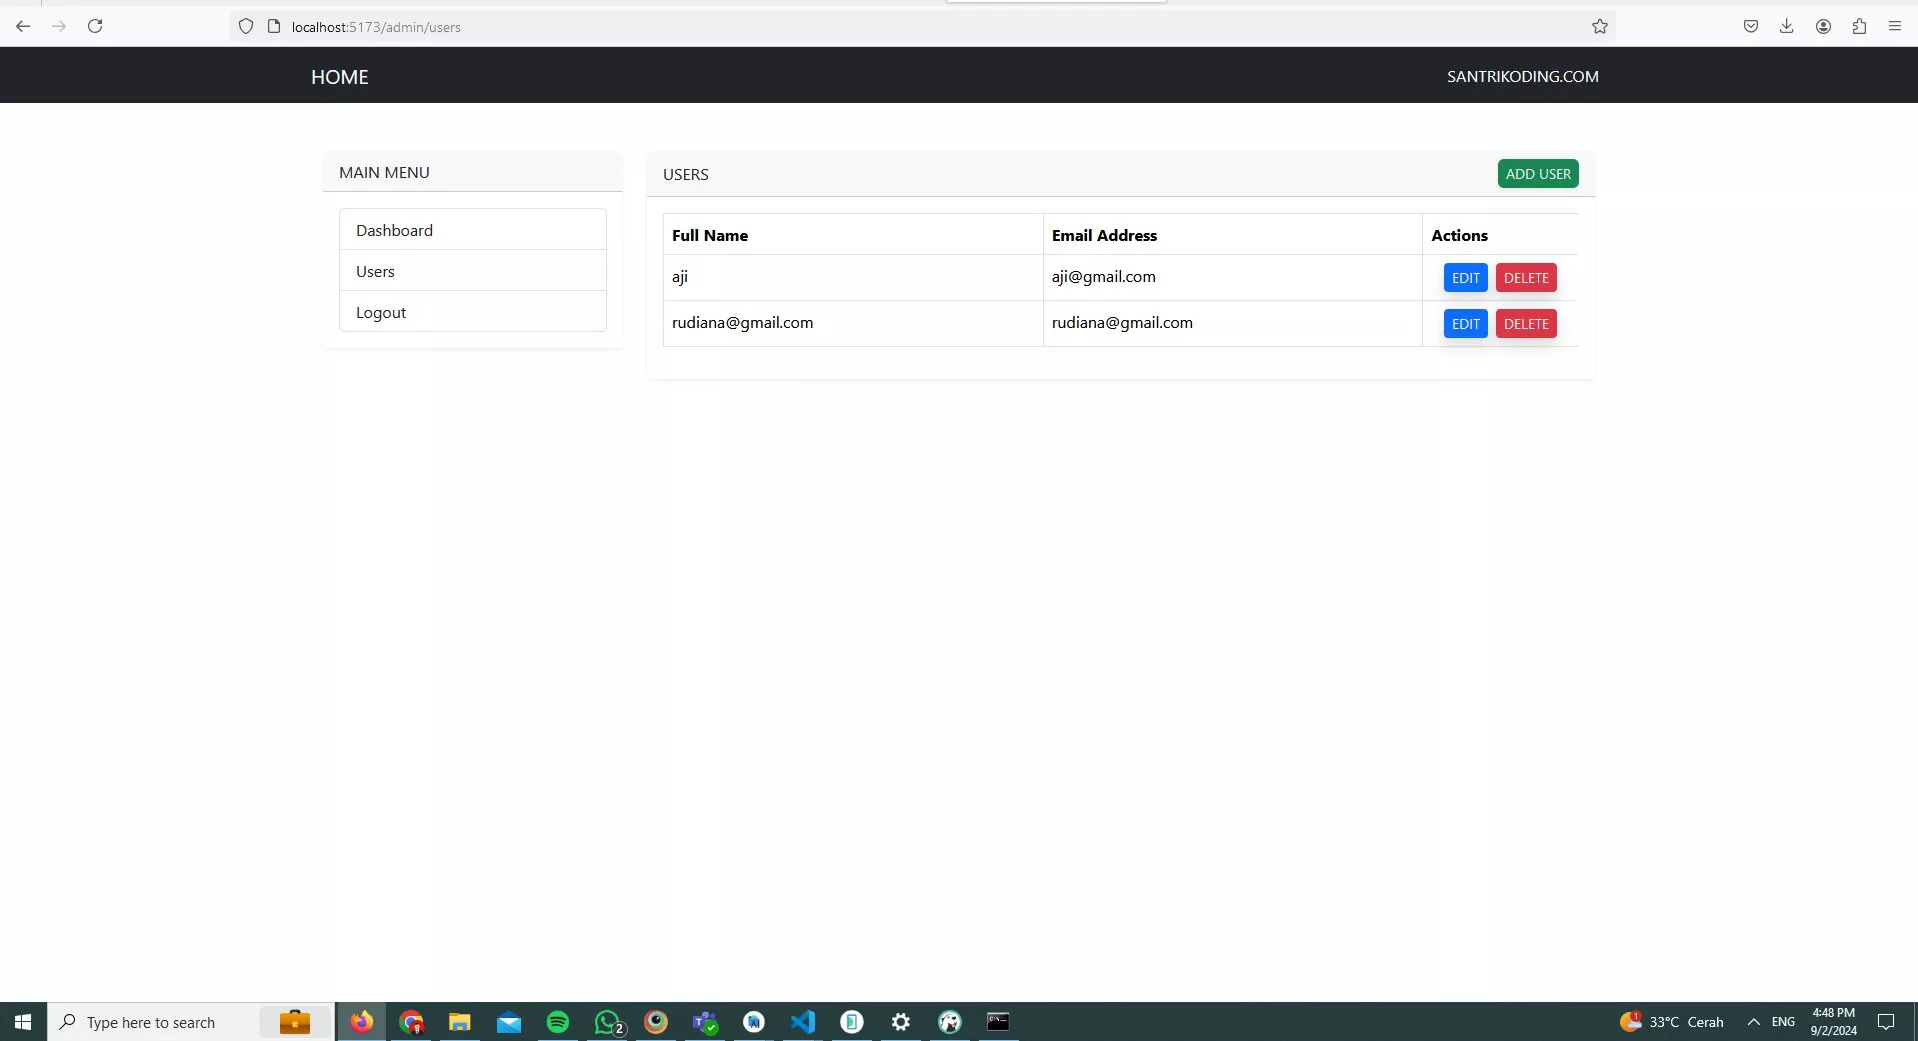1918x1041 pixels.
Task: Open the notification center icon
Action: (x=1886, y=1022)
